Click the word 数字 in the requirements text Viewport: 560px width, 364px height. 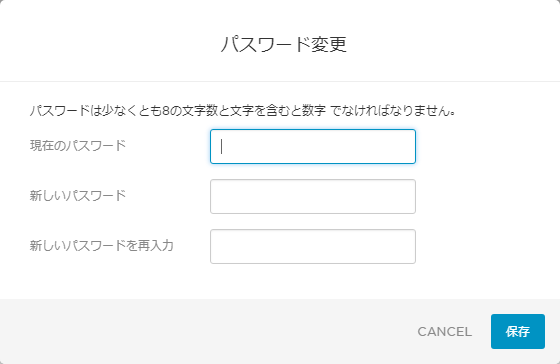click(x=314, y=111)
